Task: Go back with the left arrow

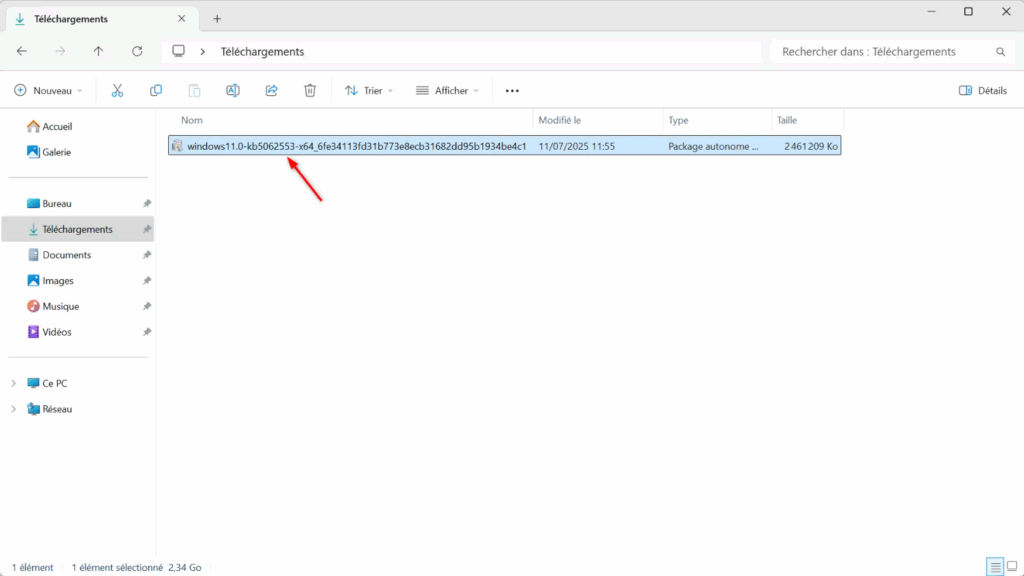Action: [22, 51]
